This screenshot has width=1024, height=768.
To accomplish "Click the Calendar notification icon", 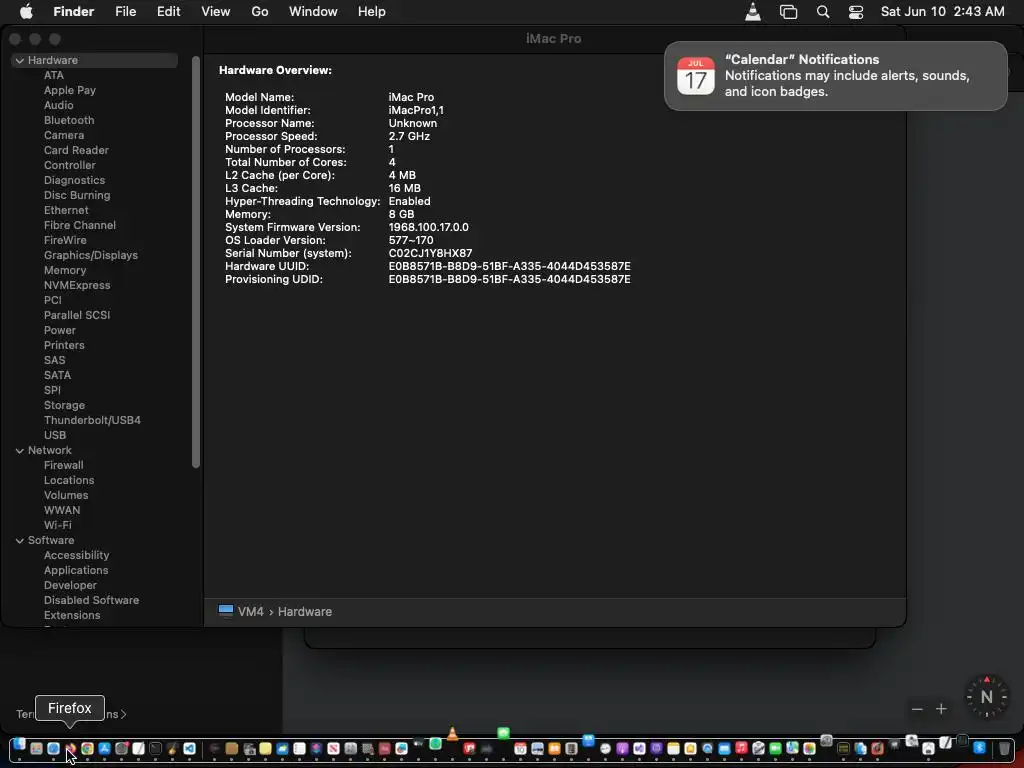I will [x=696, y=76].
